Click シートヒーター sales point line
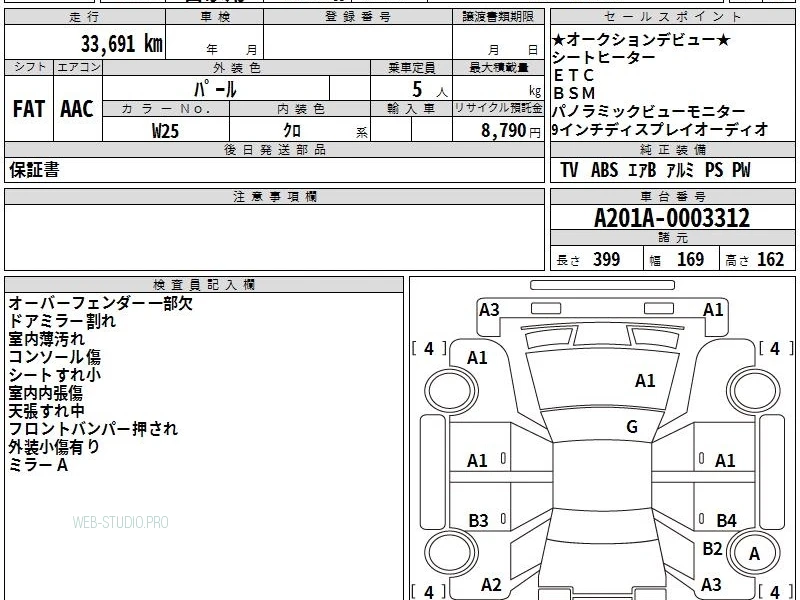Screen dimensions: 800x600 [604, 57]
